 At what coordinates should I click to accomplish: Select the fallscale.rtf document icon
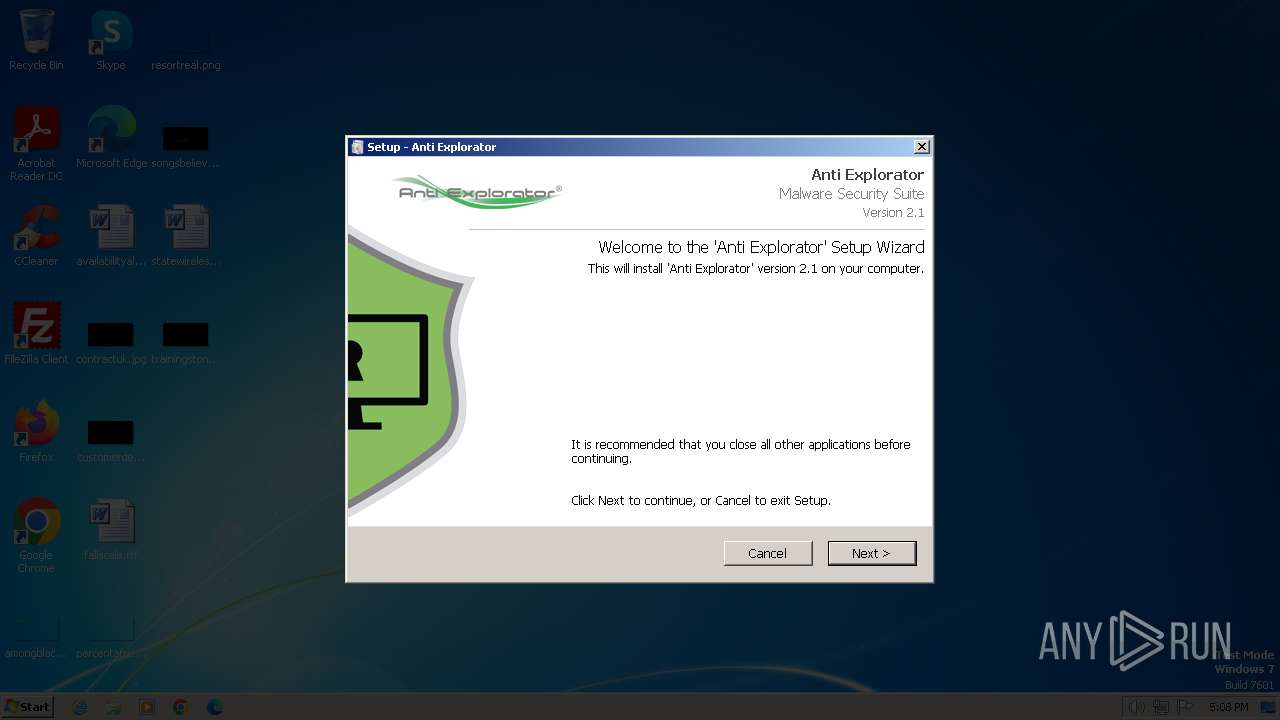click(x=111, y=530)
